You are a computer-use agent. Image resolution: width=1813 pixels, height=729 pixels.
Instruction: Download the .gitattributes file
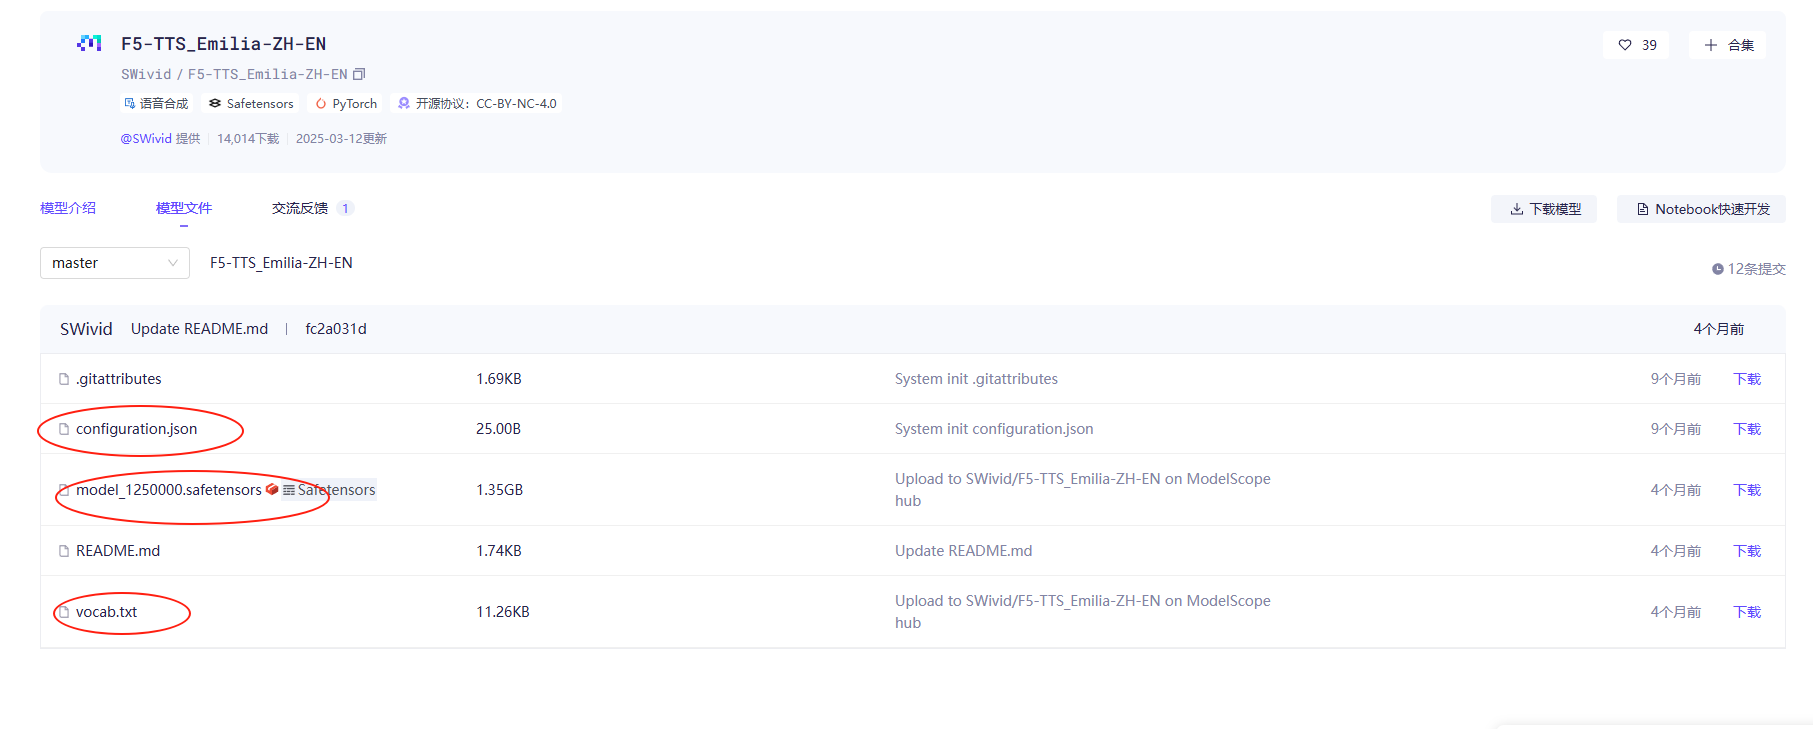[1747, 379]
